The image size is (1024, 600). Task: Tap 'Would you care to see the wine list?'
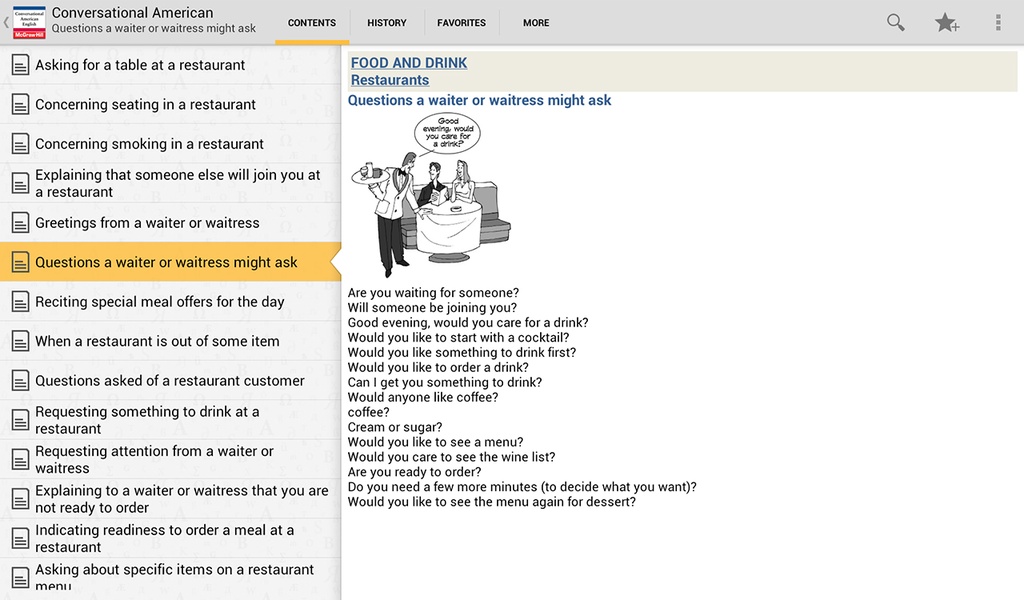(451, 457)
